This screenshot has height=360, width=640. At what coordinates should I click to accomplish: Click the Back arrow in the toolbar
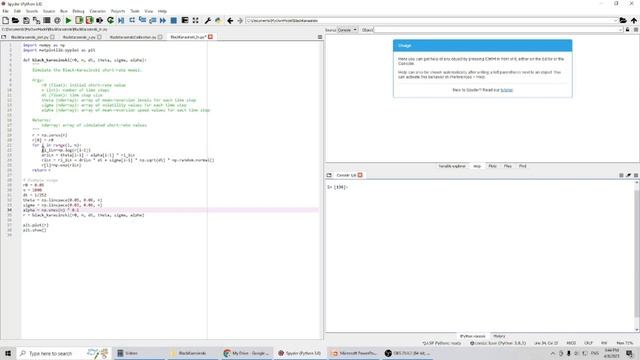(x=230, y=20)
